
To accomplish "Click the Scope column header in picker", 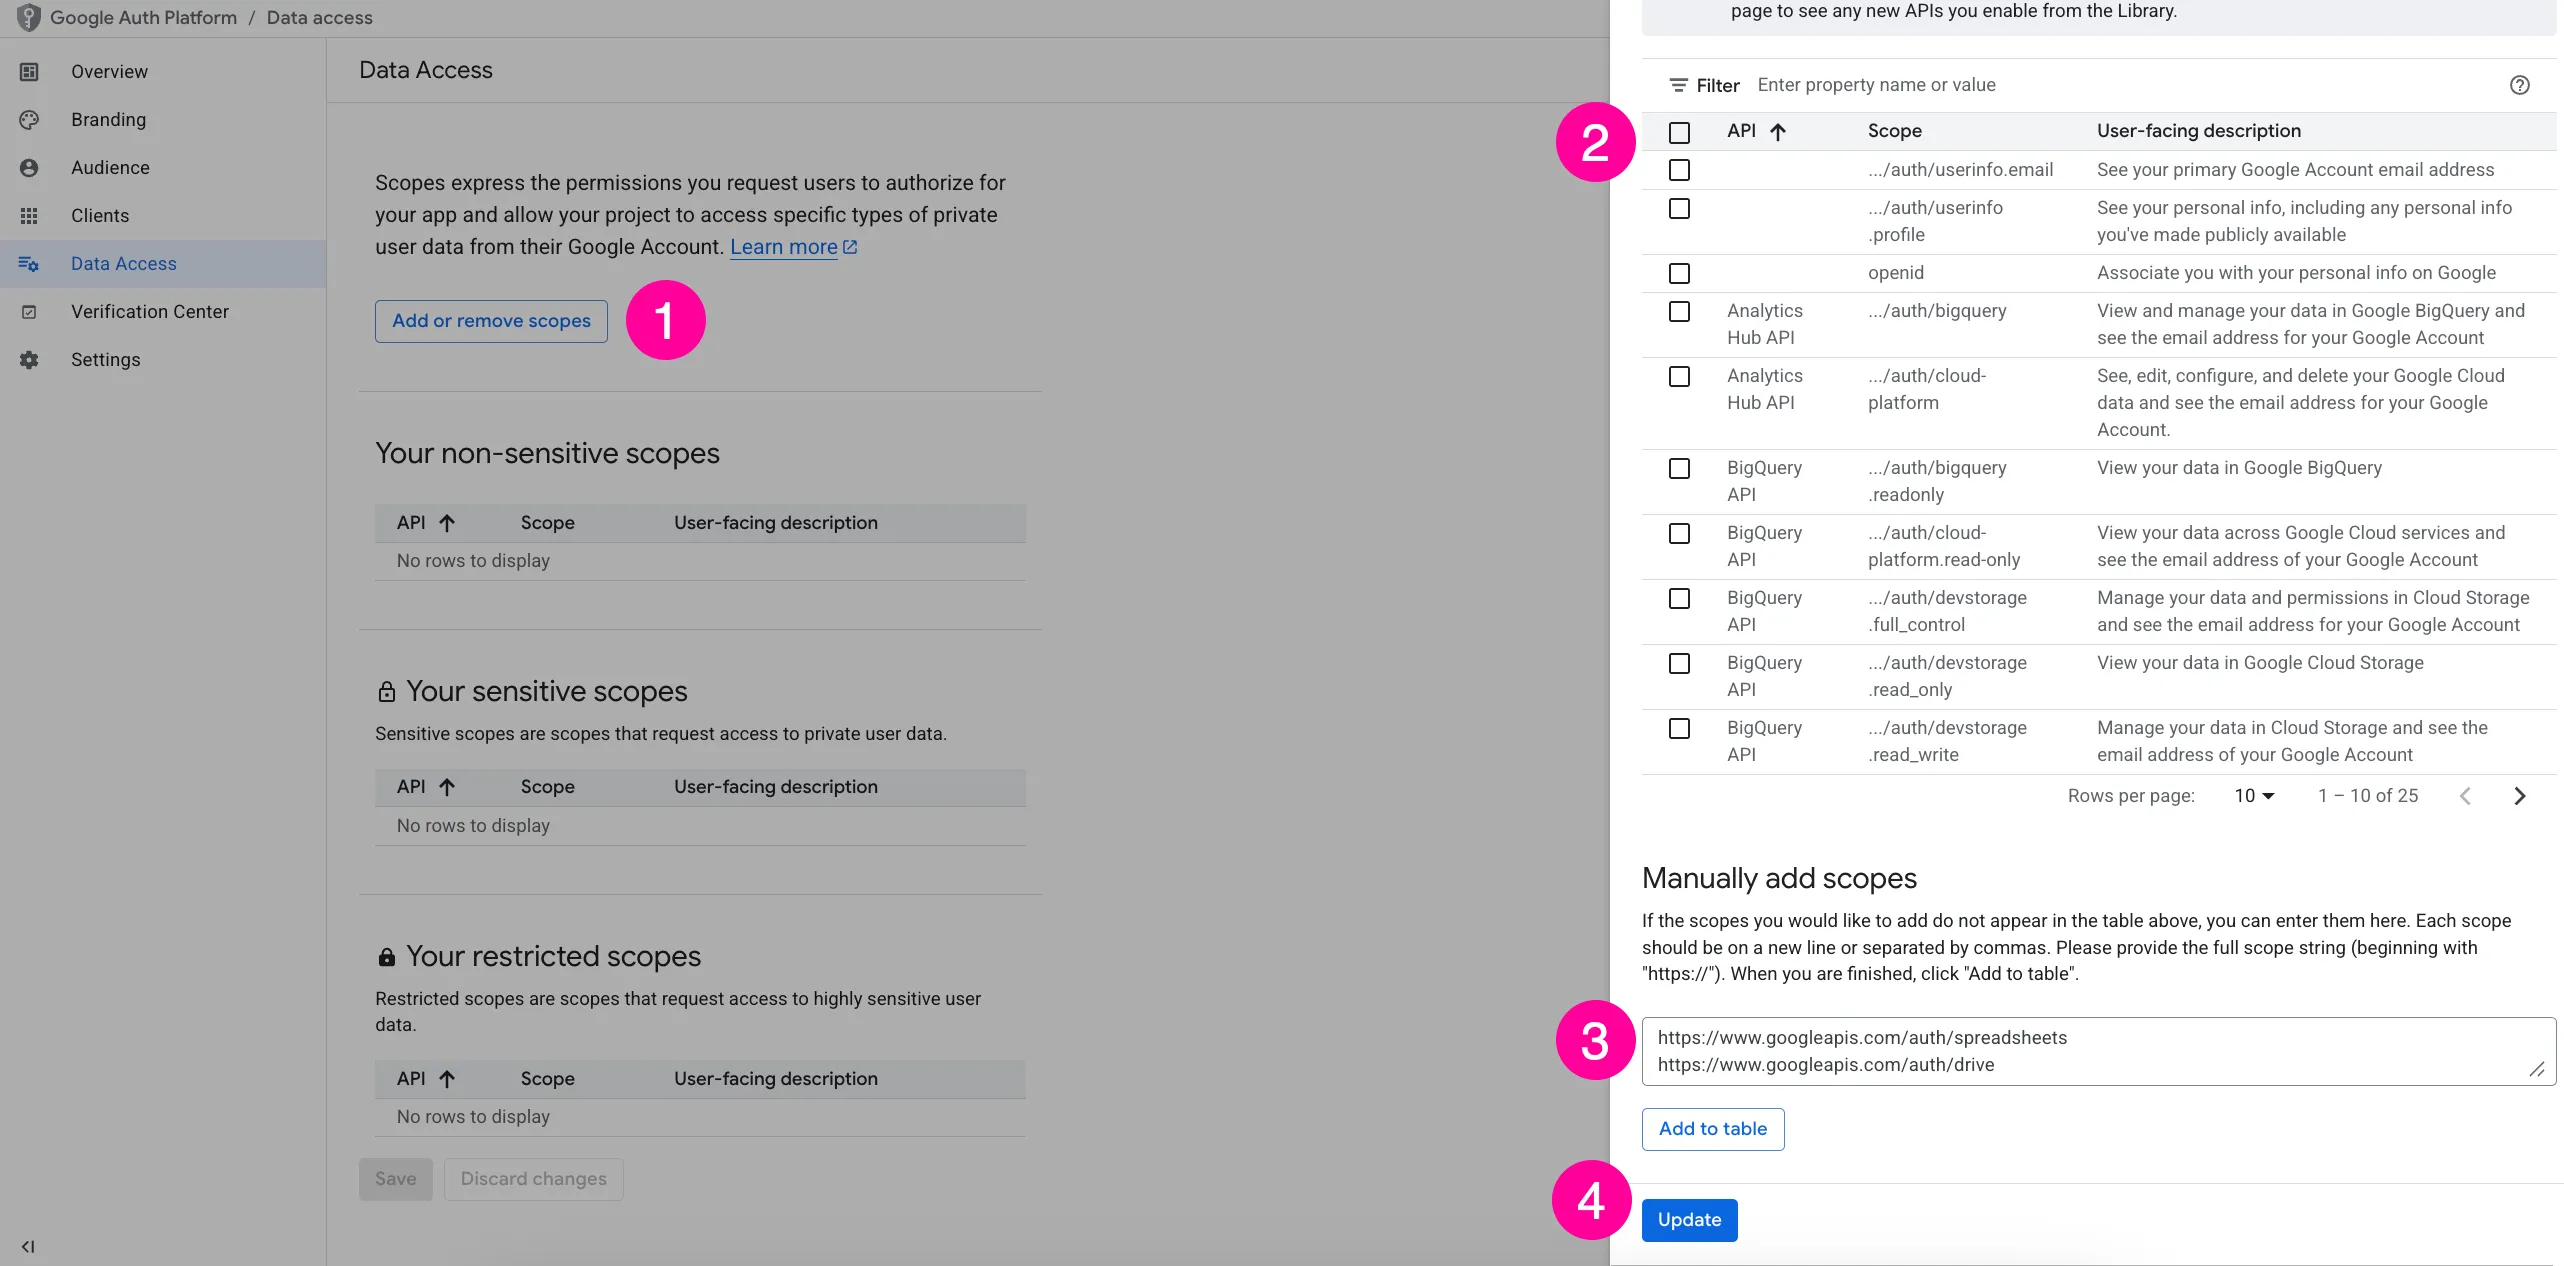I will [1895, 131].
